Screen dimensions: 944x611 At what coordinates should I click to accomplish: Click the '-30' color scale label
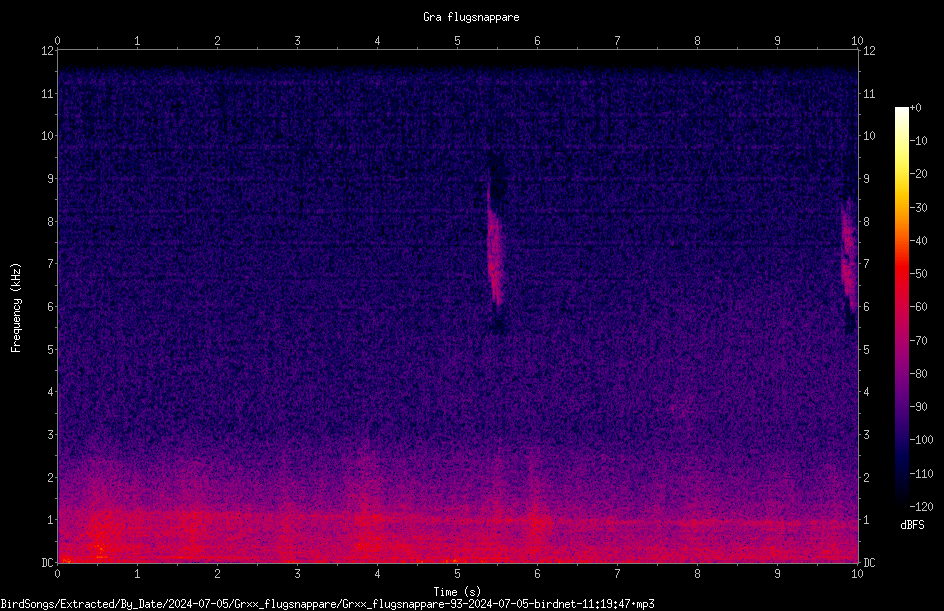pyautogui.click(x=918, y=208)
